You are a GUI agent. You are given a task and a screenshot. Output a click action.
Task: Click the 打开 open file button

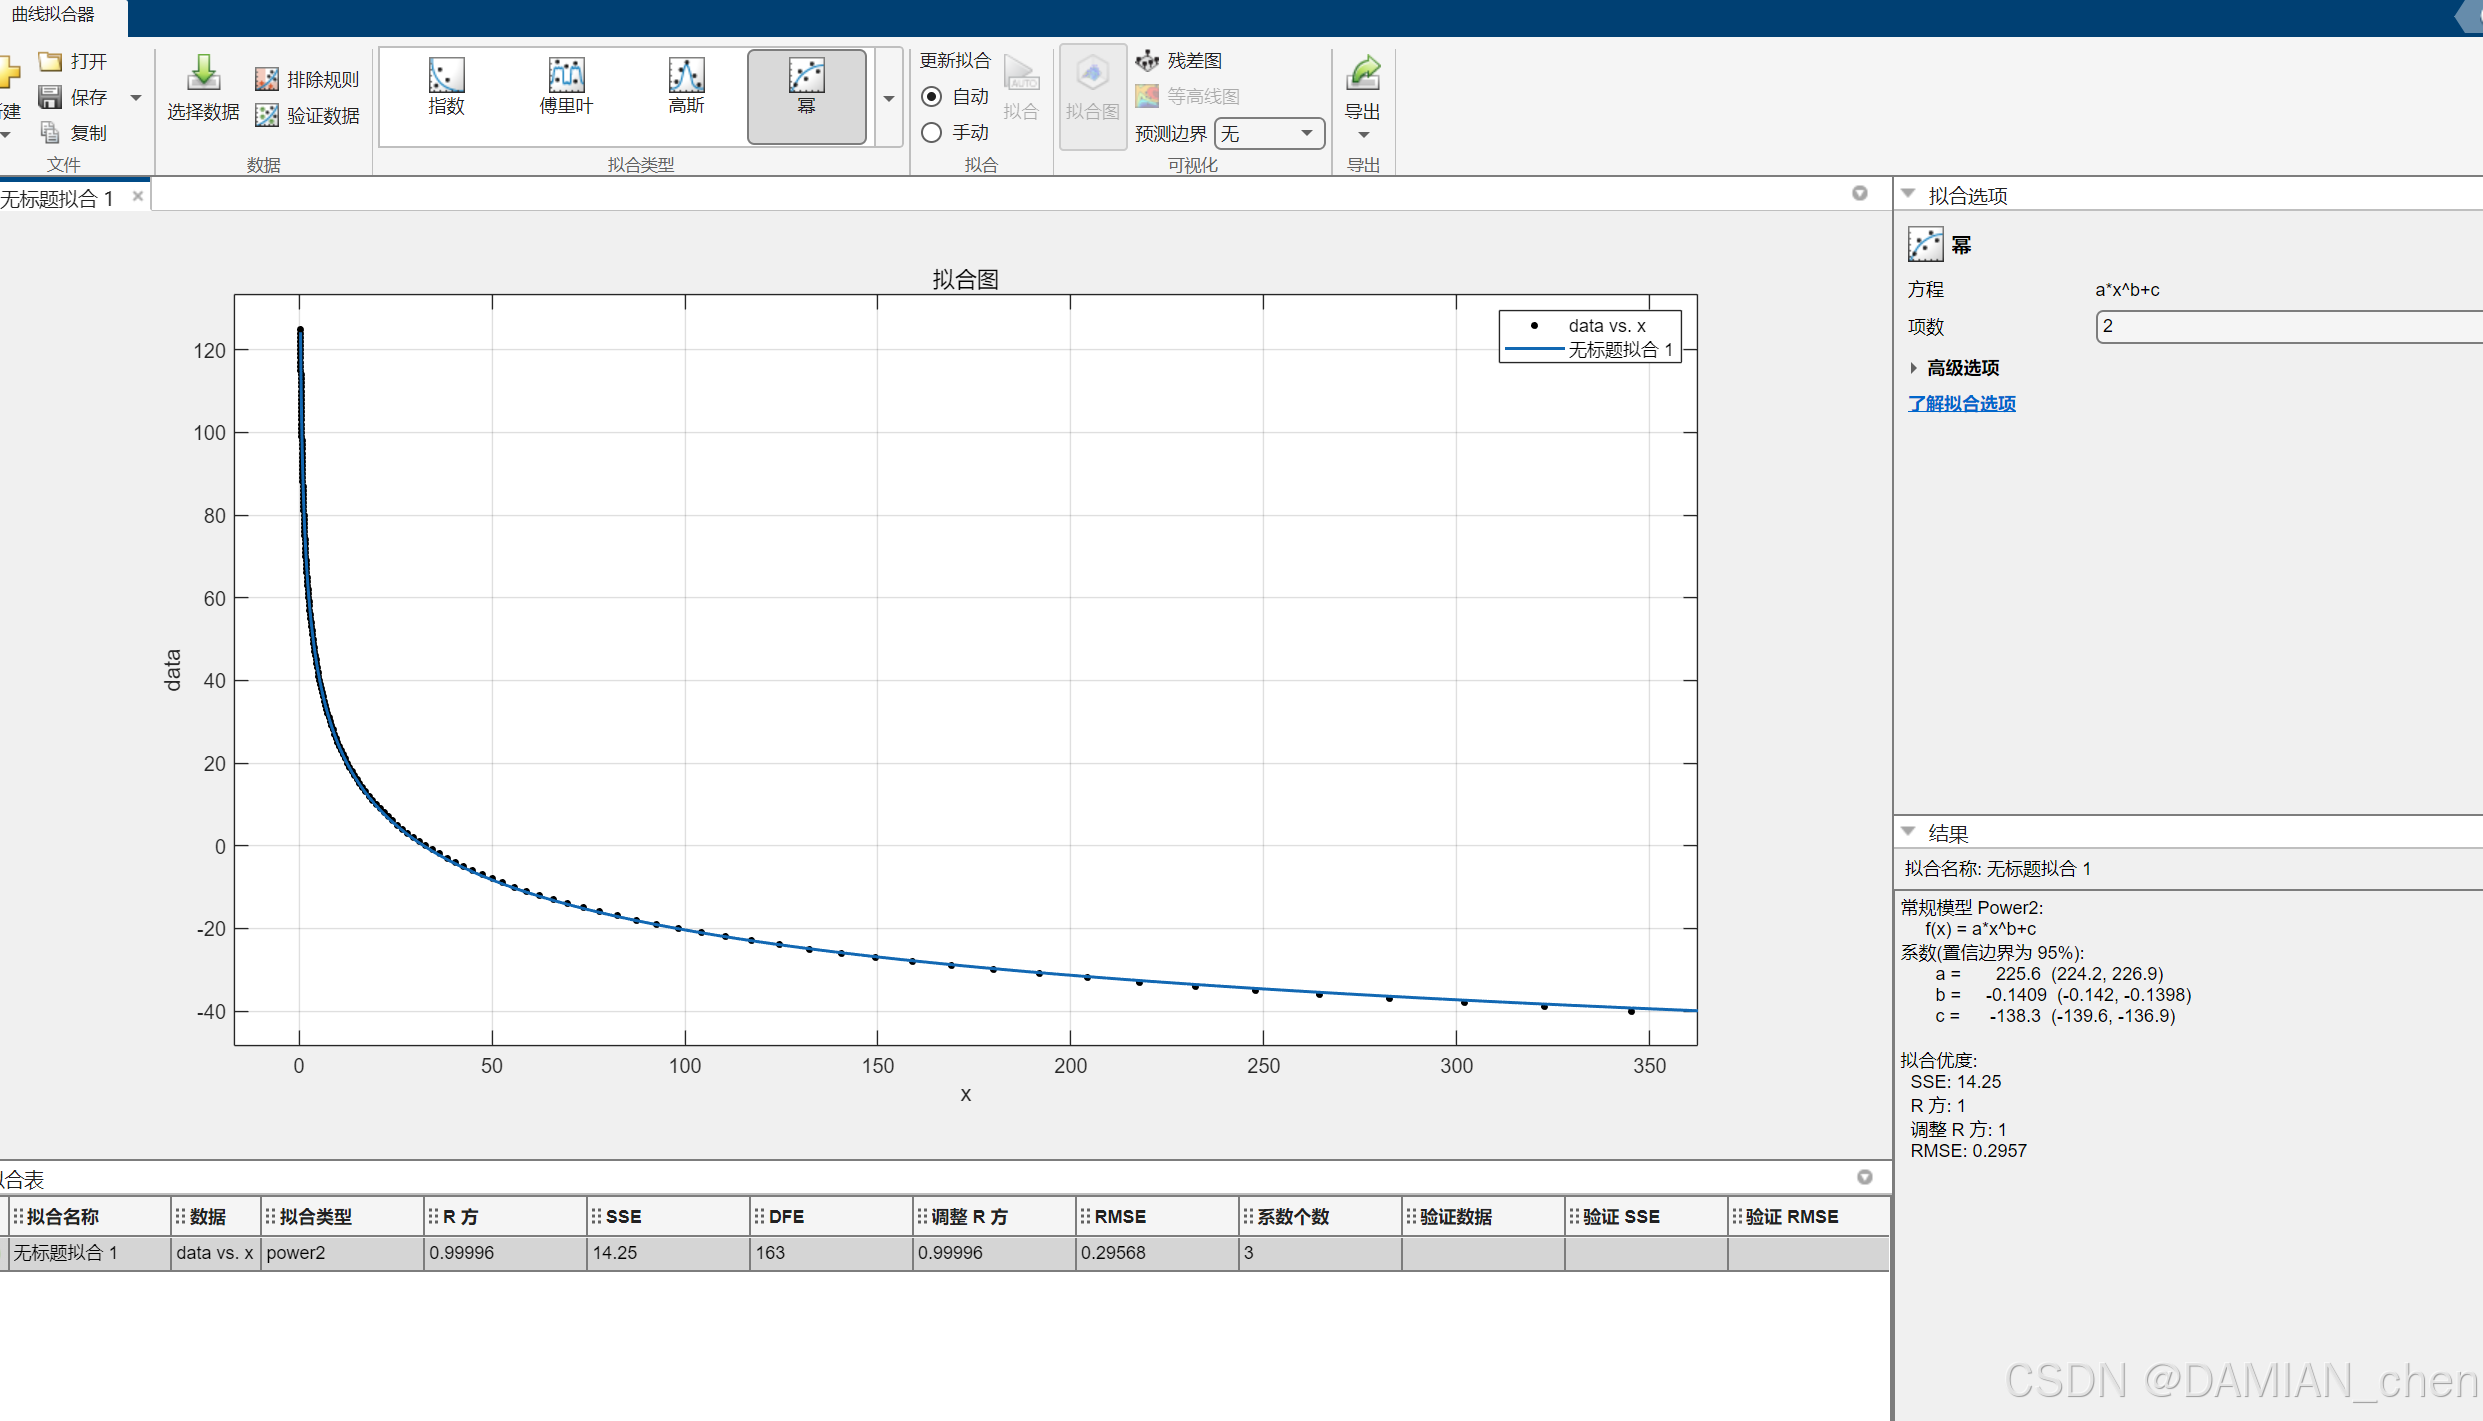pyautogui.click(x=74, y=62)
